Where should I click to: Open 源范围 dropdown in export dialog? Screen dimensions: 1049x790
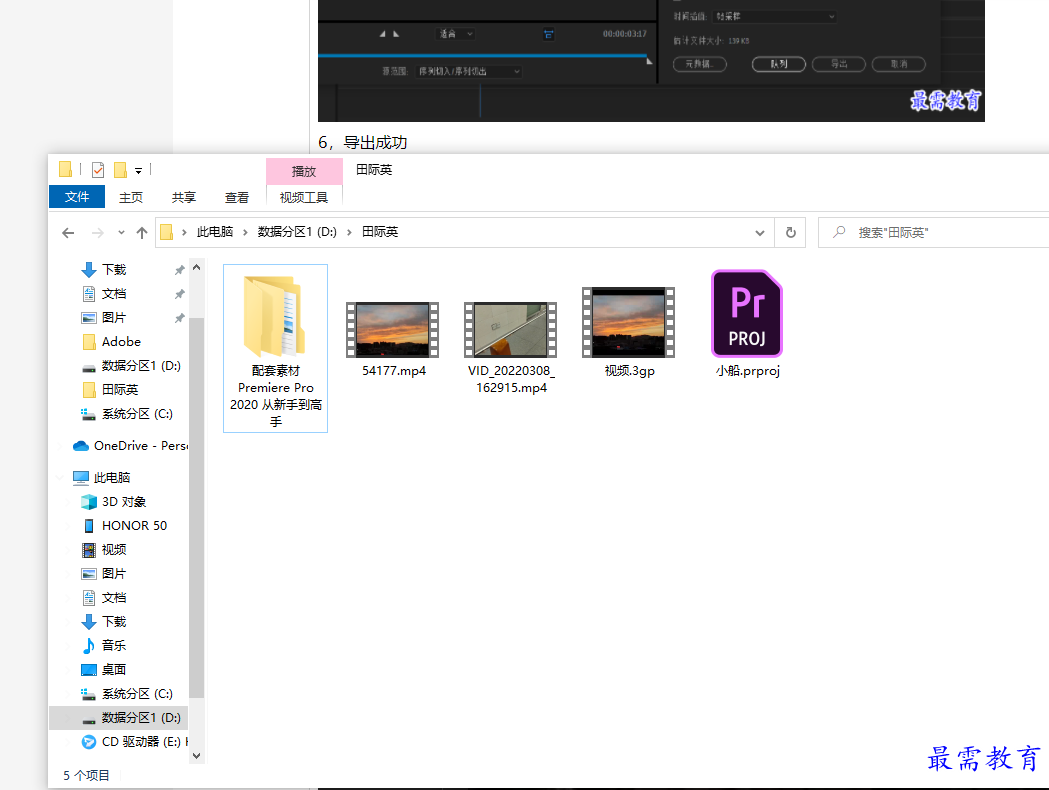click(468, 71)
